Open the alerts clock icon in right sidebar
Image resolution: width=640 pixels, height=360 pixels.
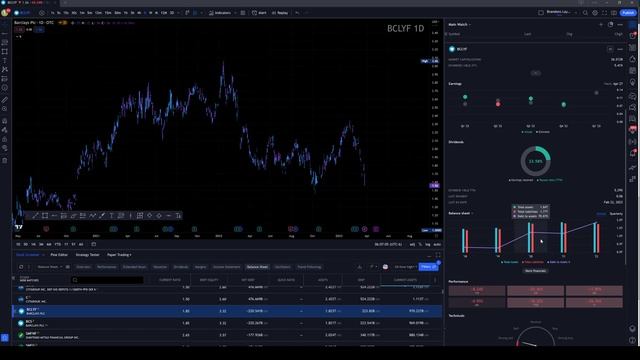(x=633, y=36)
